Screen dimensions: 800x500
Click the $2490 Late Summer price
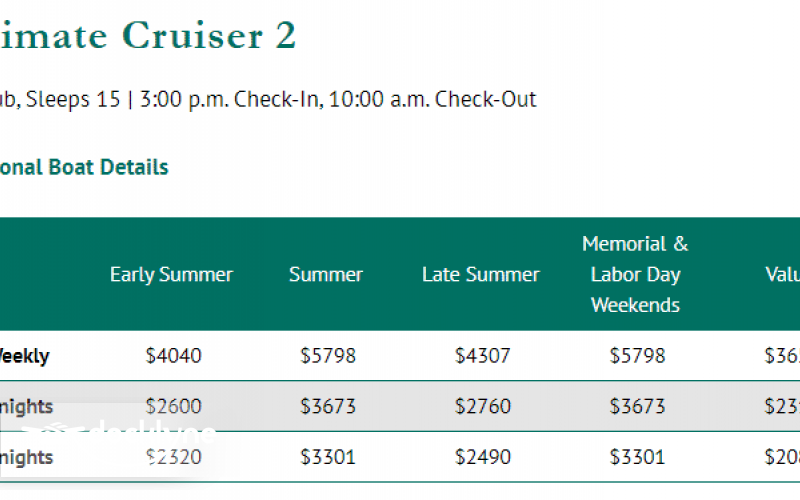pyautogui.click(x=482, y=458)
